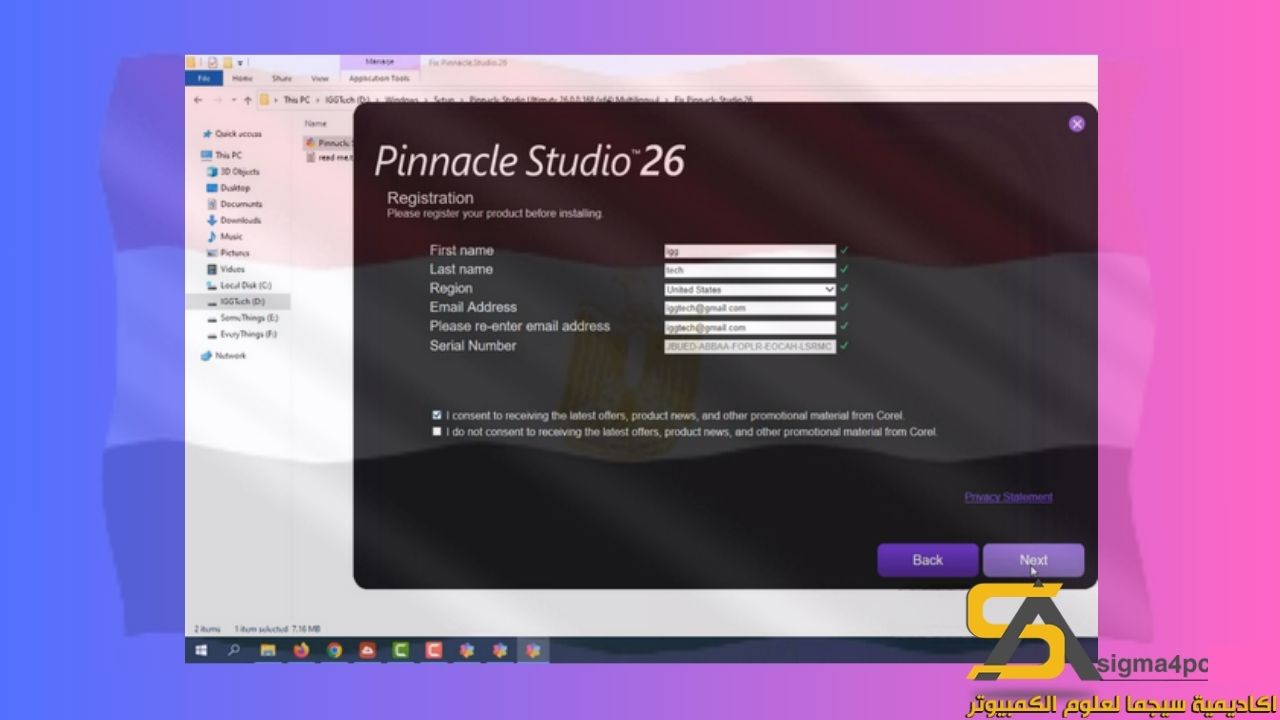
Task: Focus the Last name field
Action: (x=749, y=270)
